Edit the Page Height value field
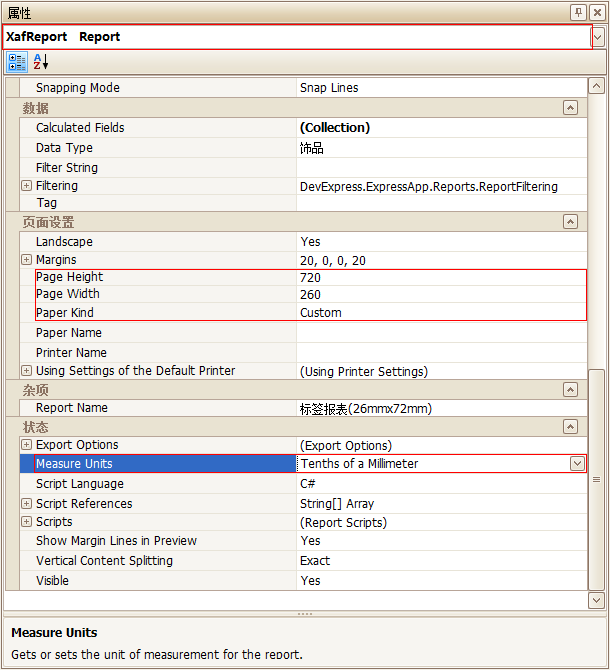 tap(440, 277)
